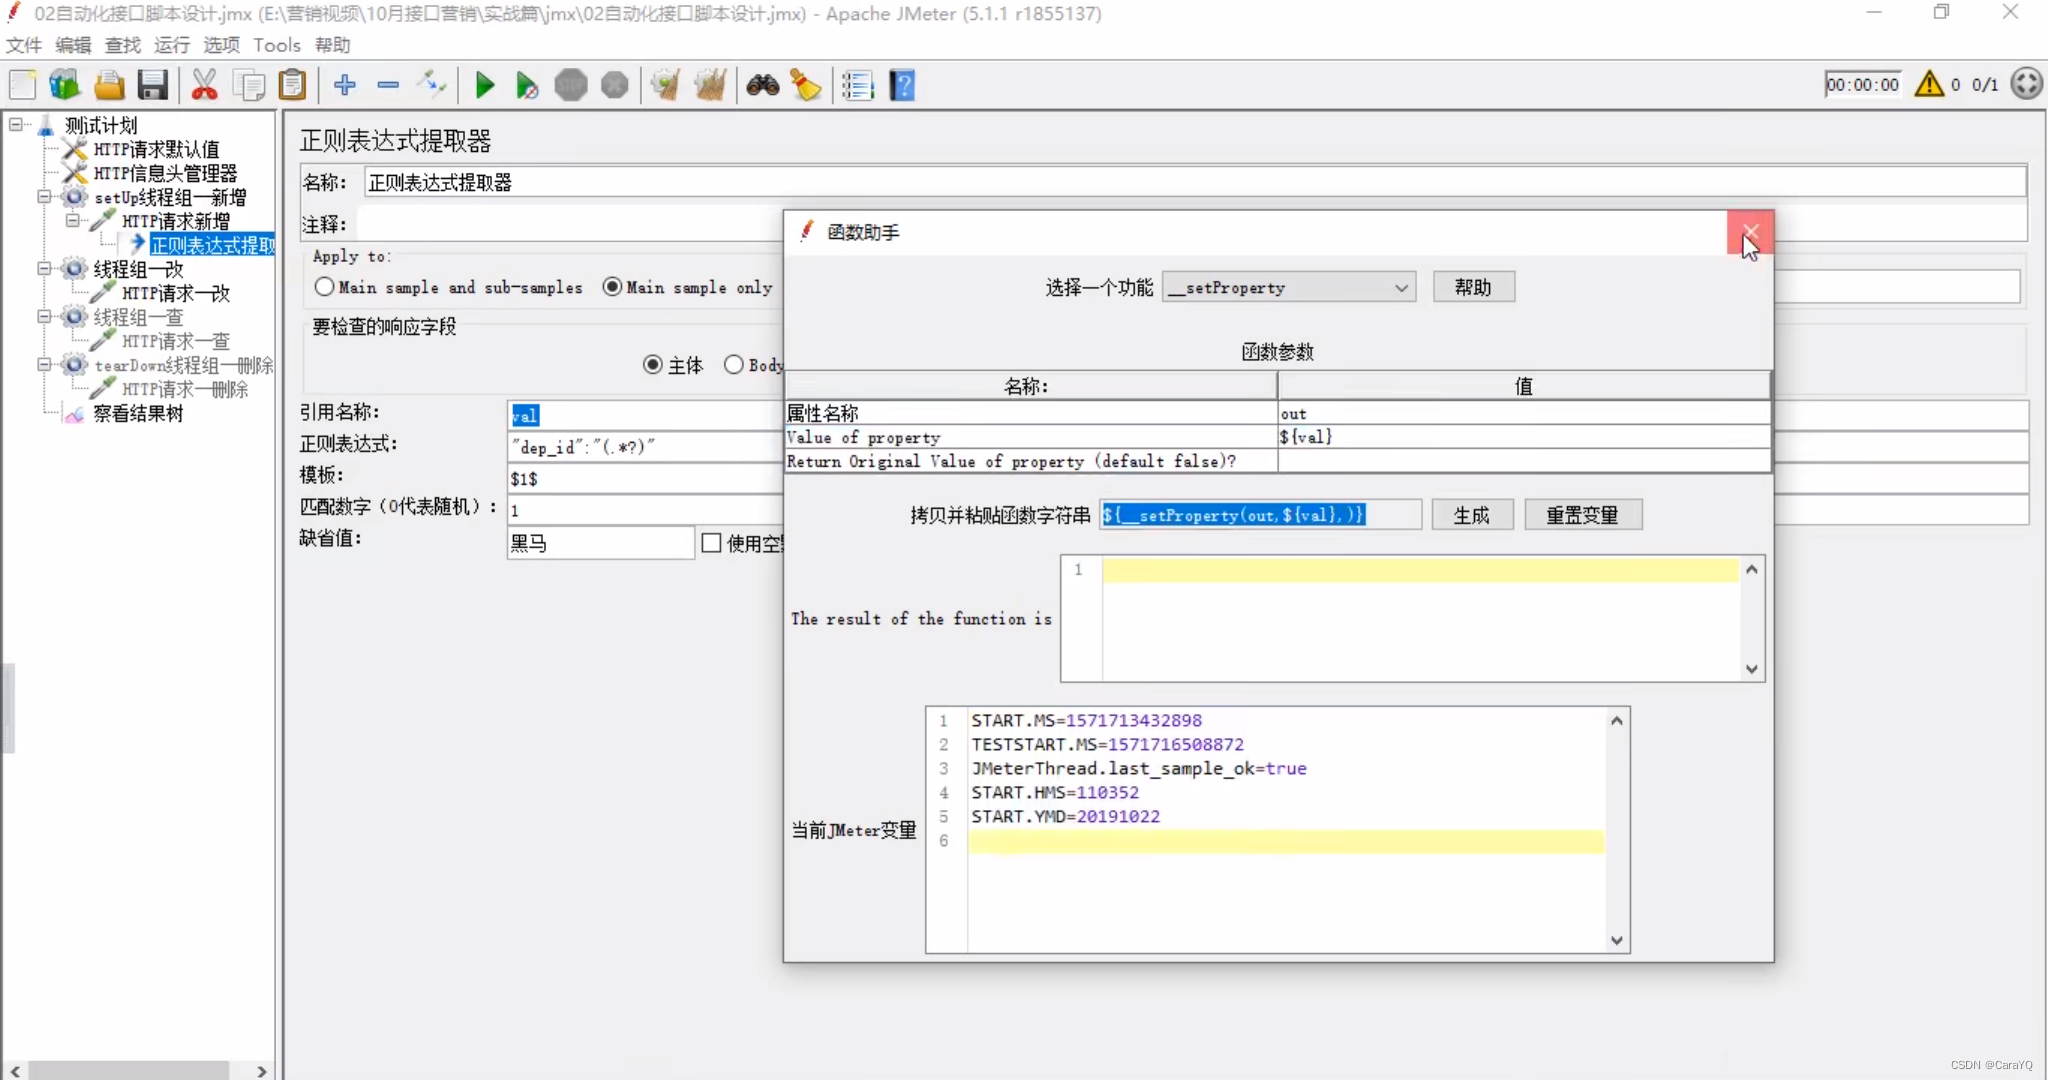2048x1080 pixels.
Task: Collapse the 测试计划 root node
Action: (16, 125)
